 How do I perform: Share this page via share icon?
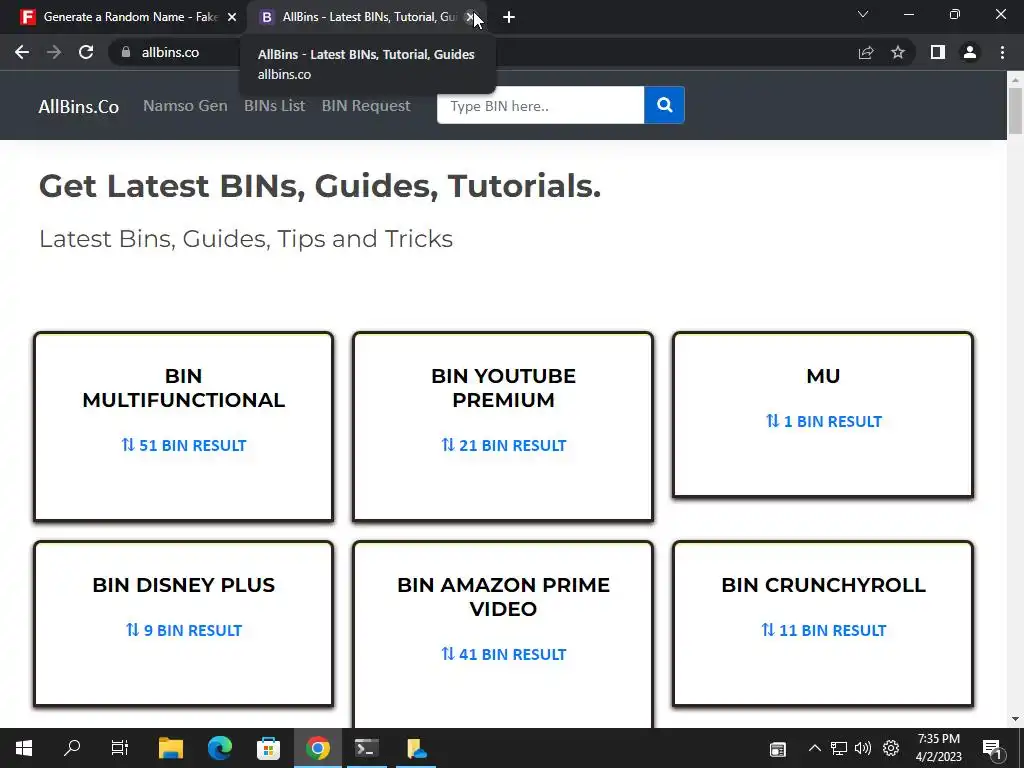click(x=866, y=52)
